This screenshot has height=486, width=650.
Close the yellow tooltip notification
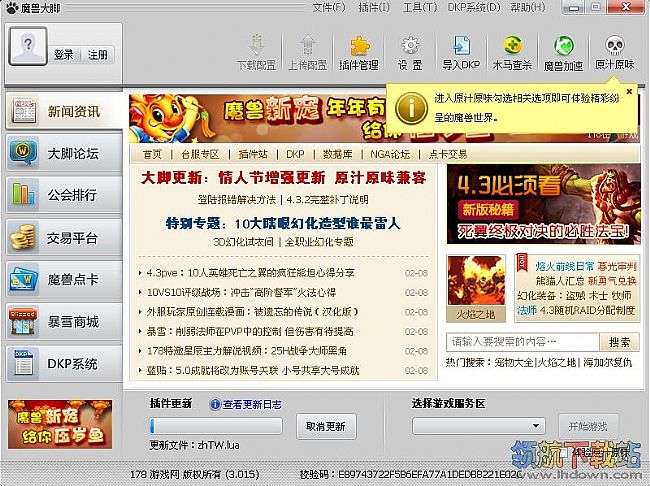(629, 92)
